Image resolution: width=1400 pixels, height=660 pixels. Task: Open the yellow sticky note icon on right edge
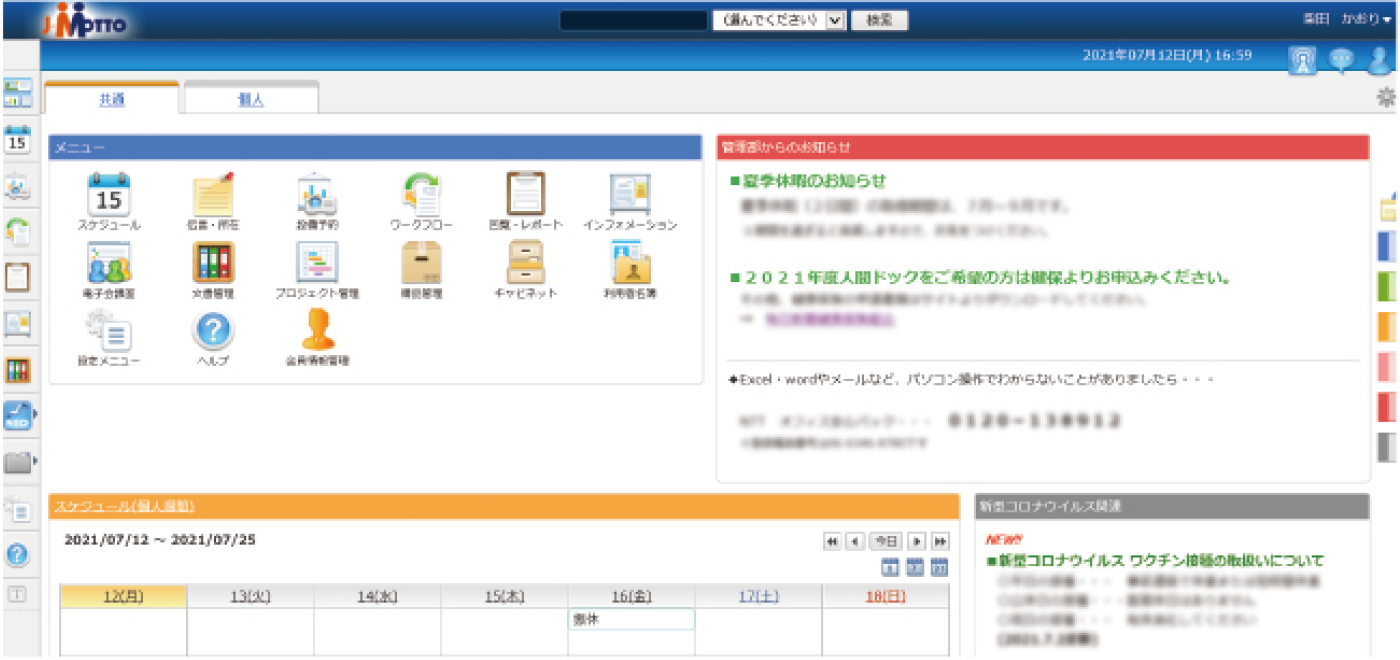(1389, 208)
